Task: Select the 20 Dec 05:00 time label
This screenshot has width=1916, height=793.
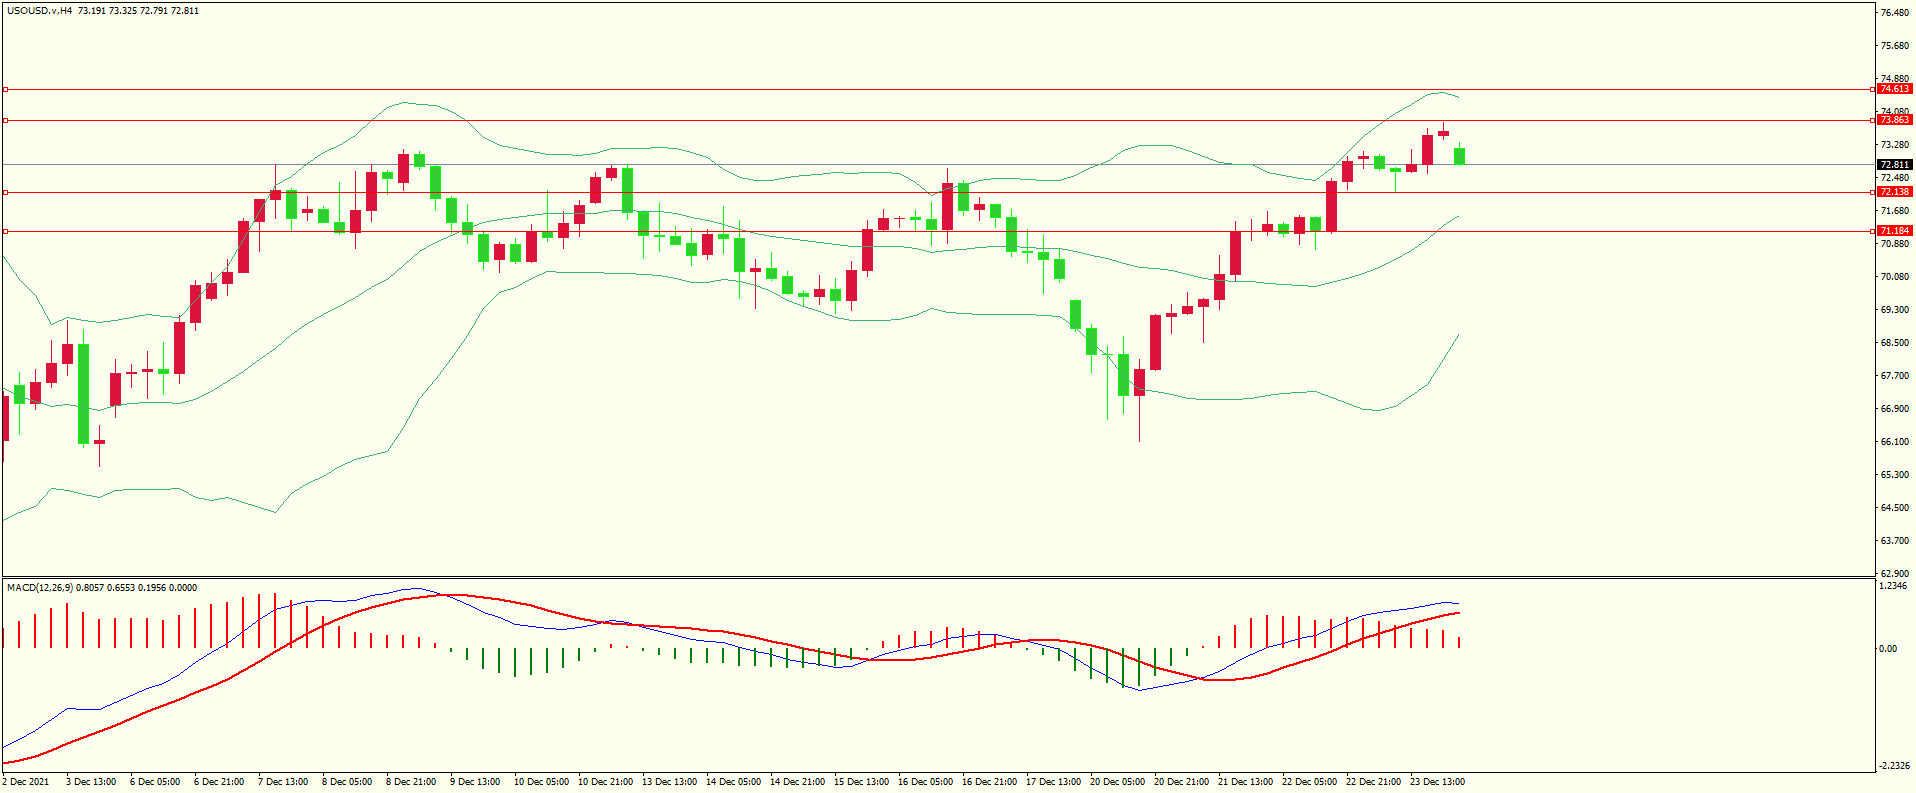Action: (x=1117, y=782)
